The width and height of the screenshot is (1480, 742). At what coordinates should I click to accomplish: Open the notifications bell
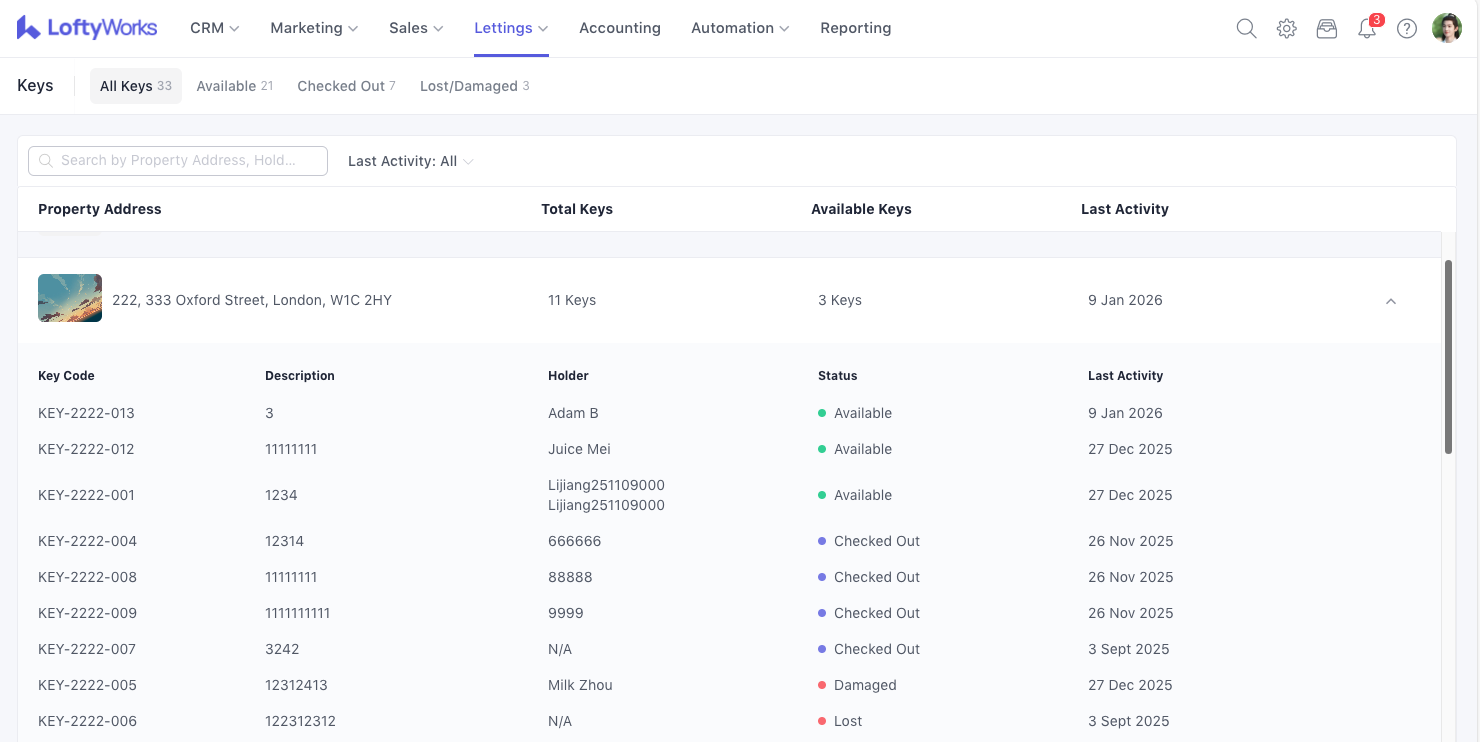coord(1367,29)
